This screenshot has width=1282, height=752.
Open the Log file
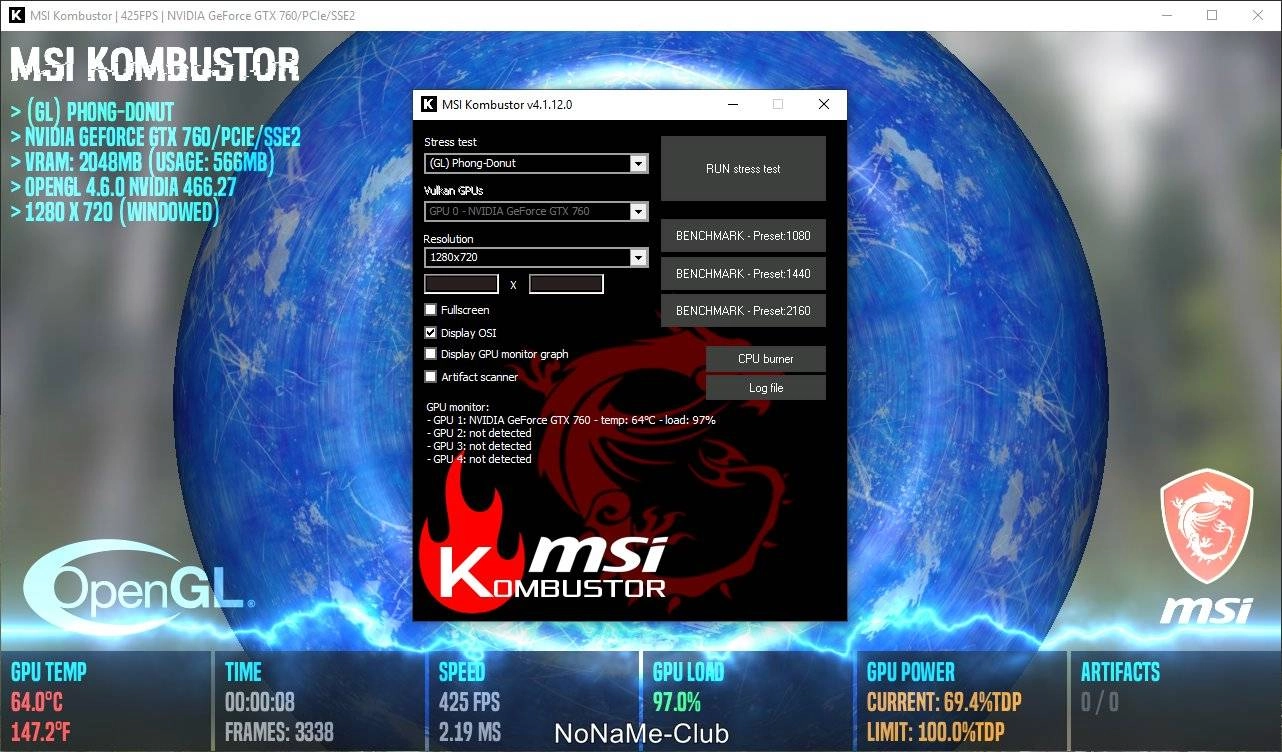766,388
